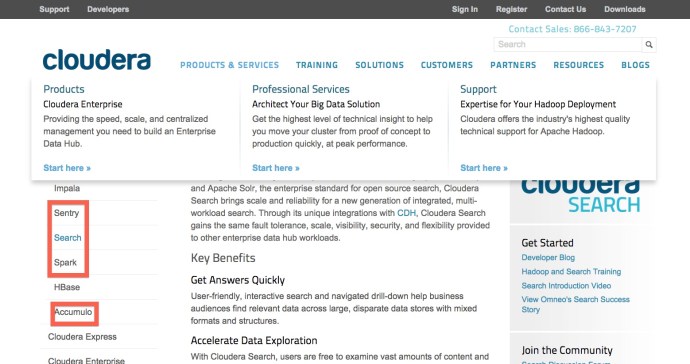This screenshot has width=690, height=364.
Task: Open the Resources menu
Action: pos(579,65)
